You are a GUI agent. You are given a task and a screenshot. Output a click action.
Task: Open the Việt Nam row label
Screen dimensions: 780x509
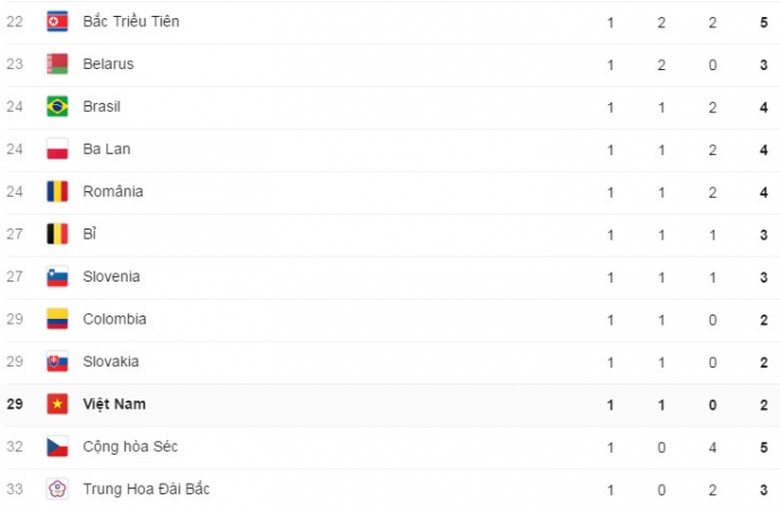coord(114,404)
